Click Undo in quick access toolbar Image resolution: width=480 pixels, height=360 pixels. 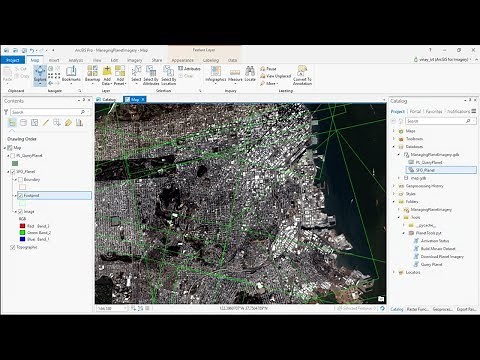pyautogui.click(x=32, y=50)
